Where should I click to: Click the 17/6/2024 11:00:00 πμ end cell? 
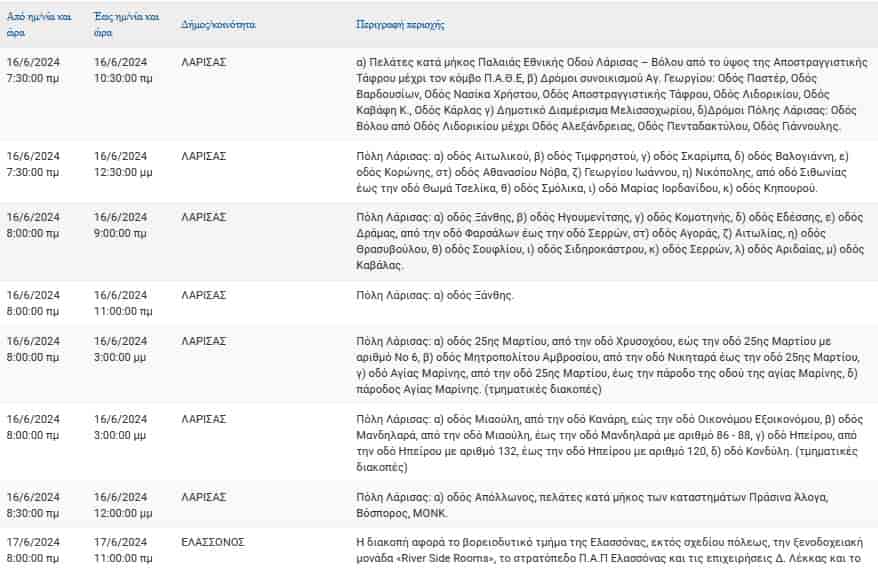pos(126,549)
